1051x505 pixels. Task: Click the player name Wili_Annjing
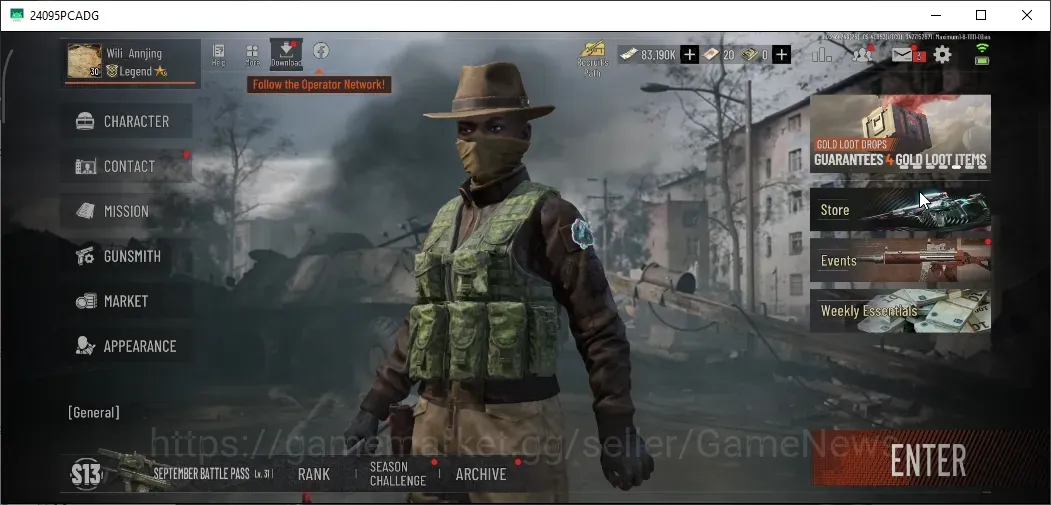[x=134, y=53]
